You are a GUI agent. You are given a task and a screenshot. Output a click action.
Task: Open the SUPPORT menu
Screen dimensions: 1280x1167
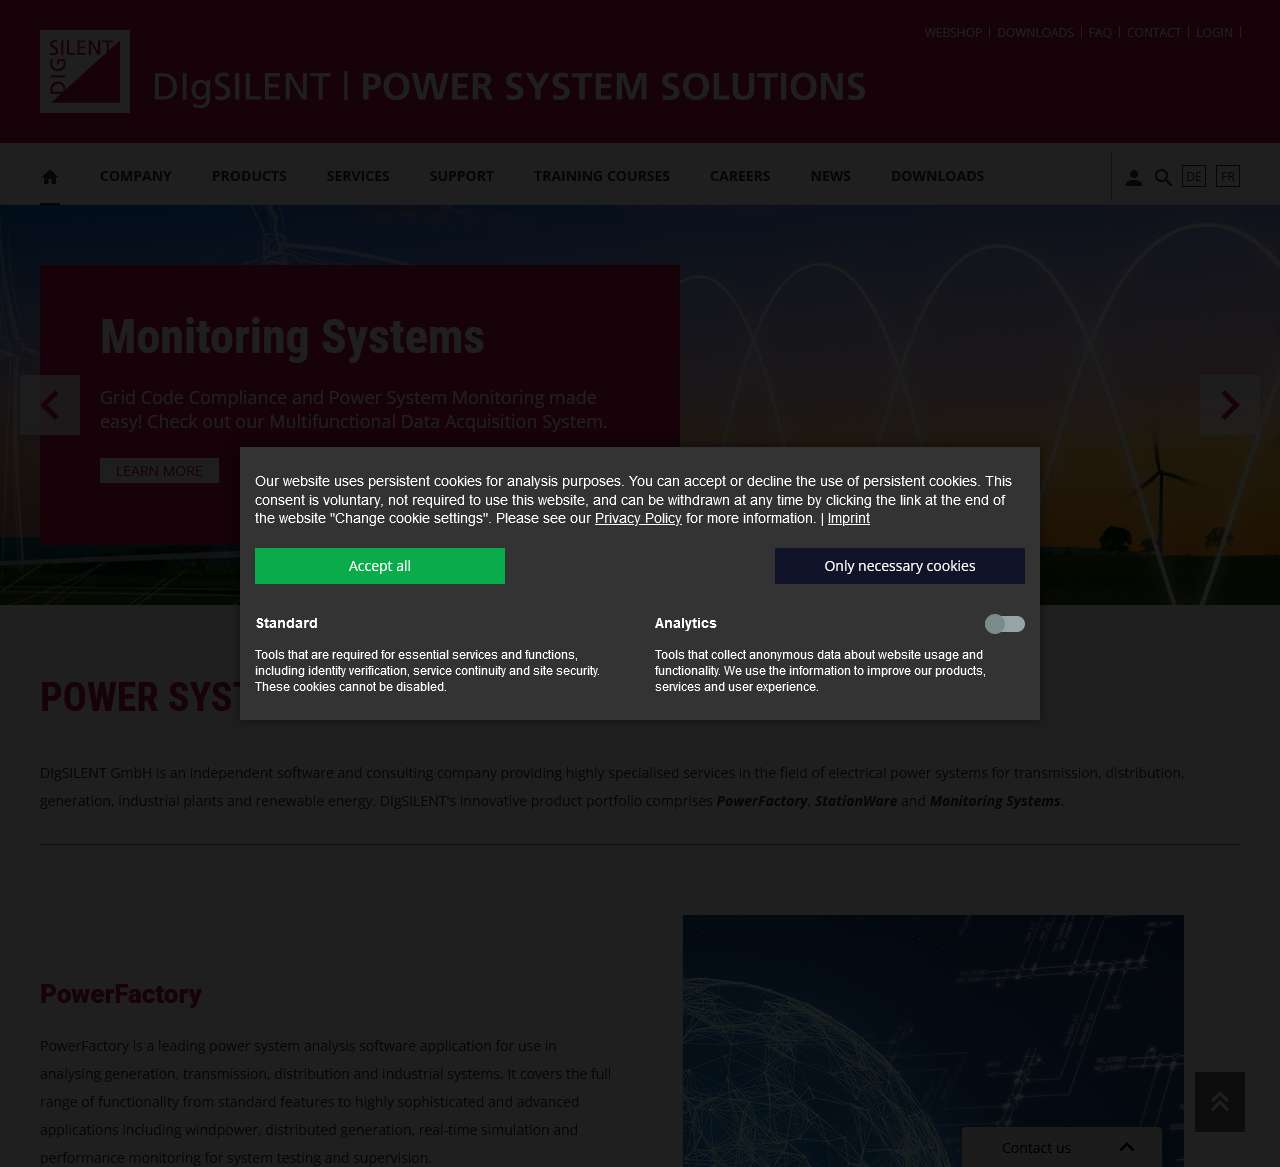pyautogui.click(x=462, y=176)
